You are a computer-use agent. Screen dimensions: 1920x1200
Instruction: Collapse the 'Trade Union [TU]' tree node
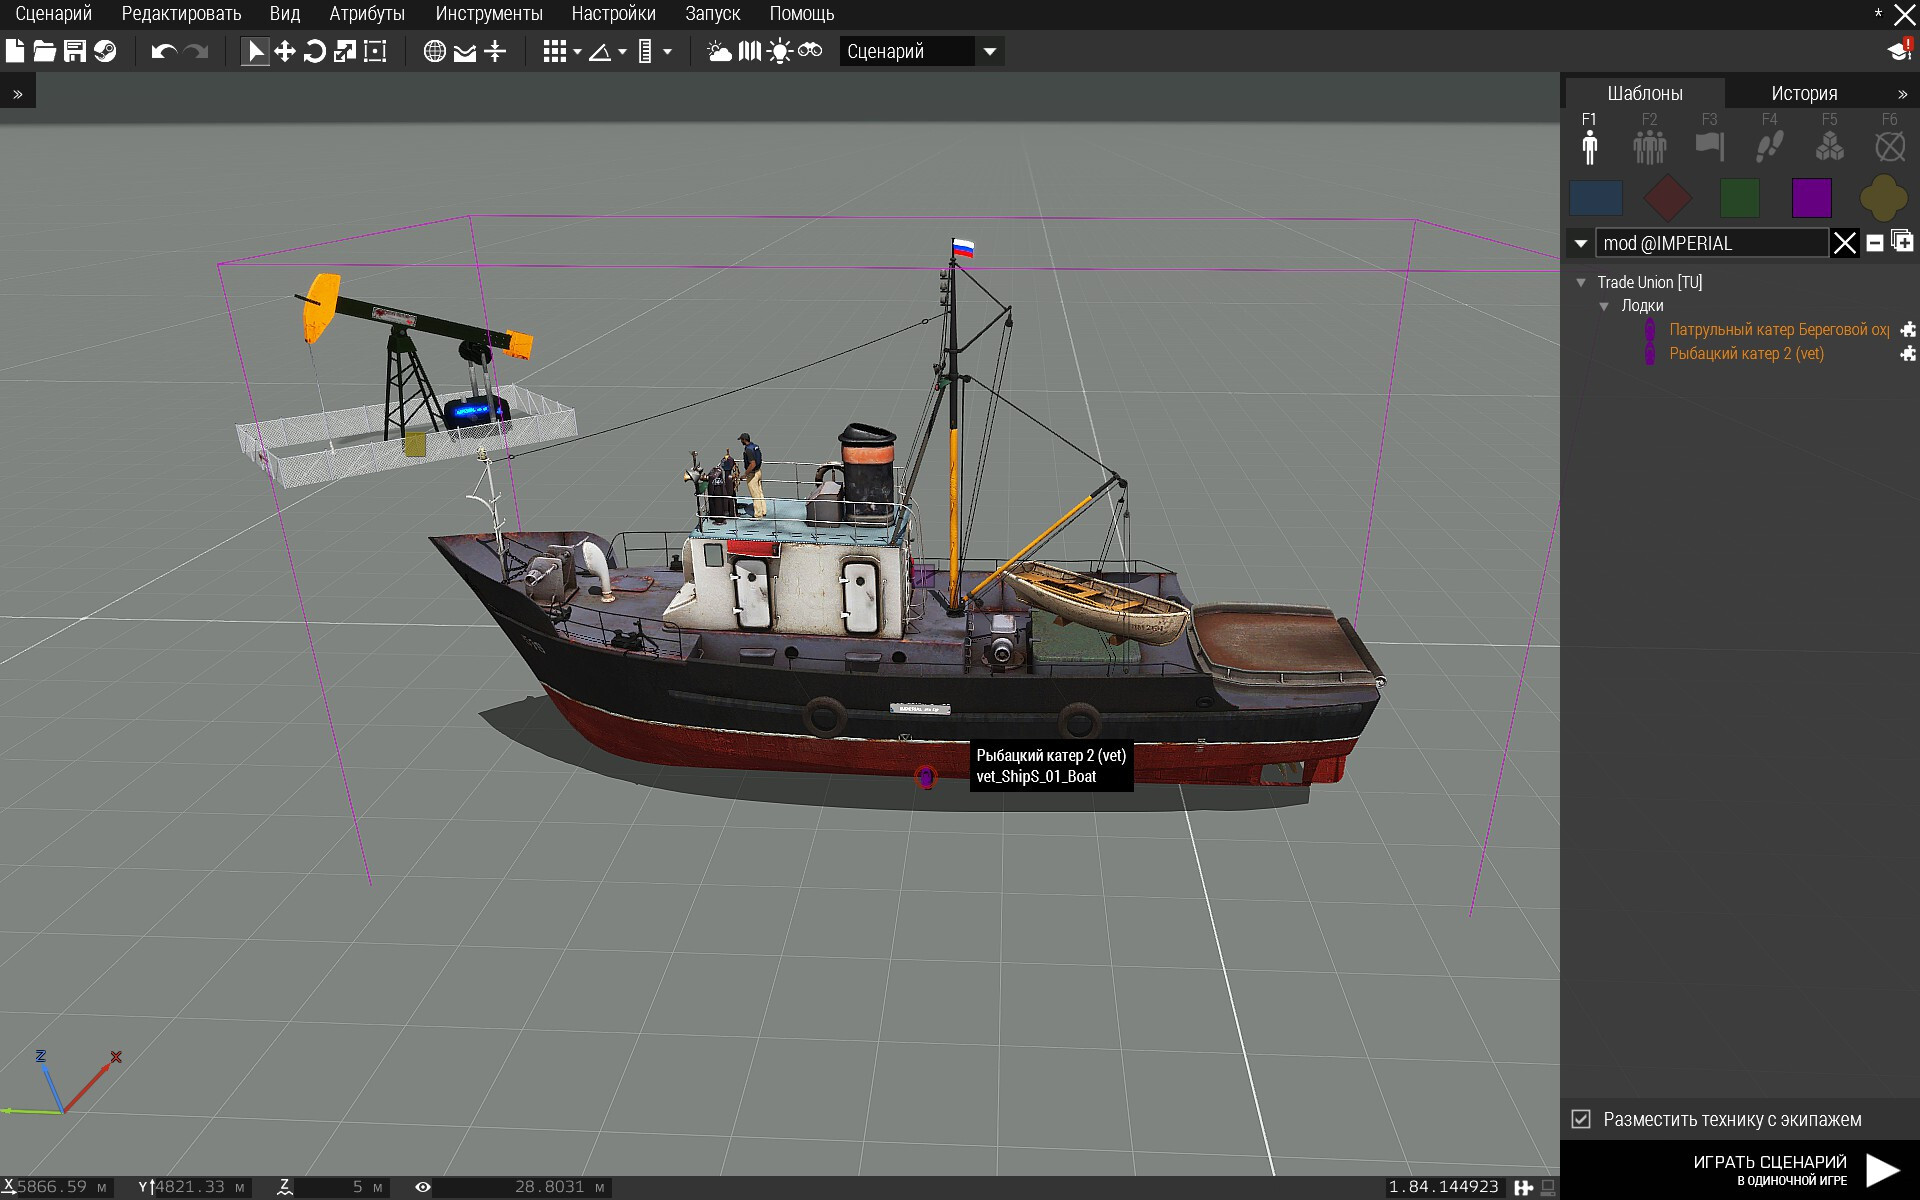1581,283
